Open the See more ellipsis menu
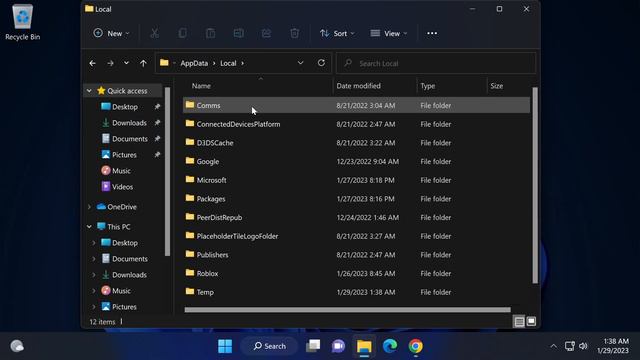This screenshot has height=360, width=640. point(432,33)
